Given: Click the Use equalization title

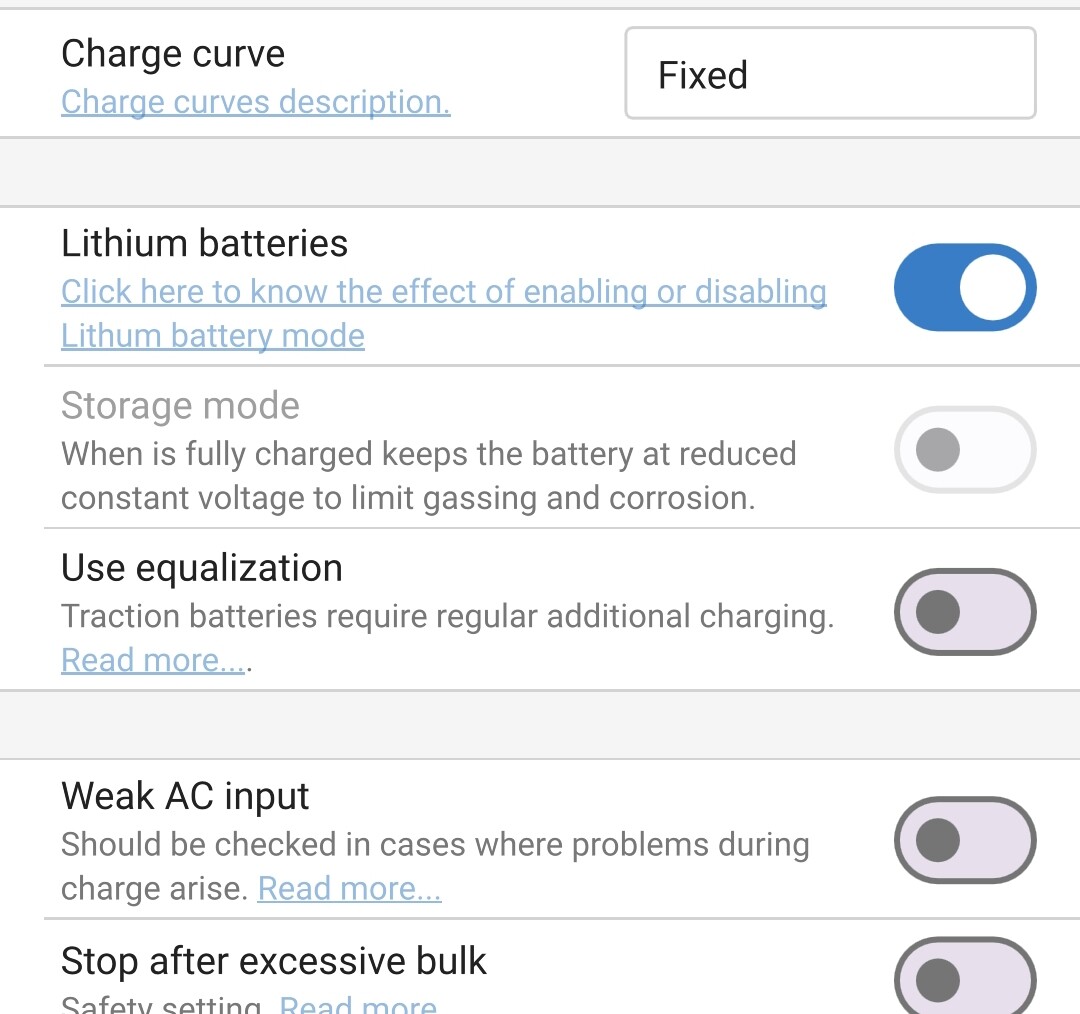Looking at the screenshot, I should click(x=201, y=568).
